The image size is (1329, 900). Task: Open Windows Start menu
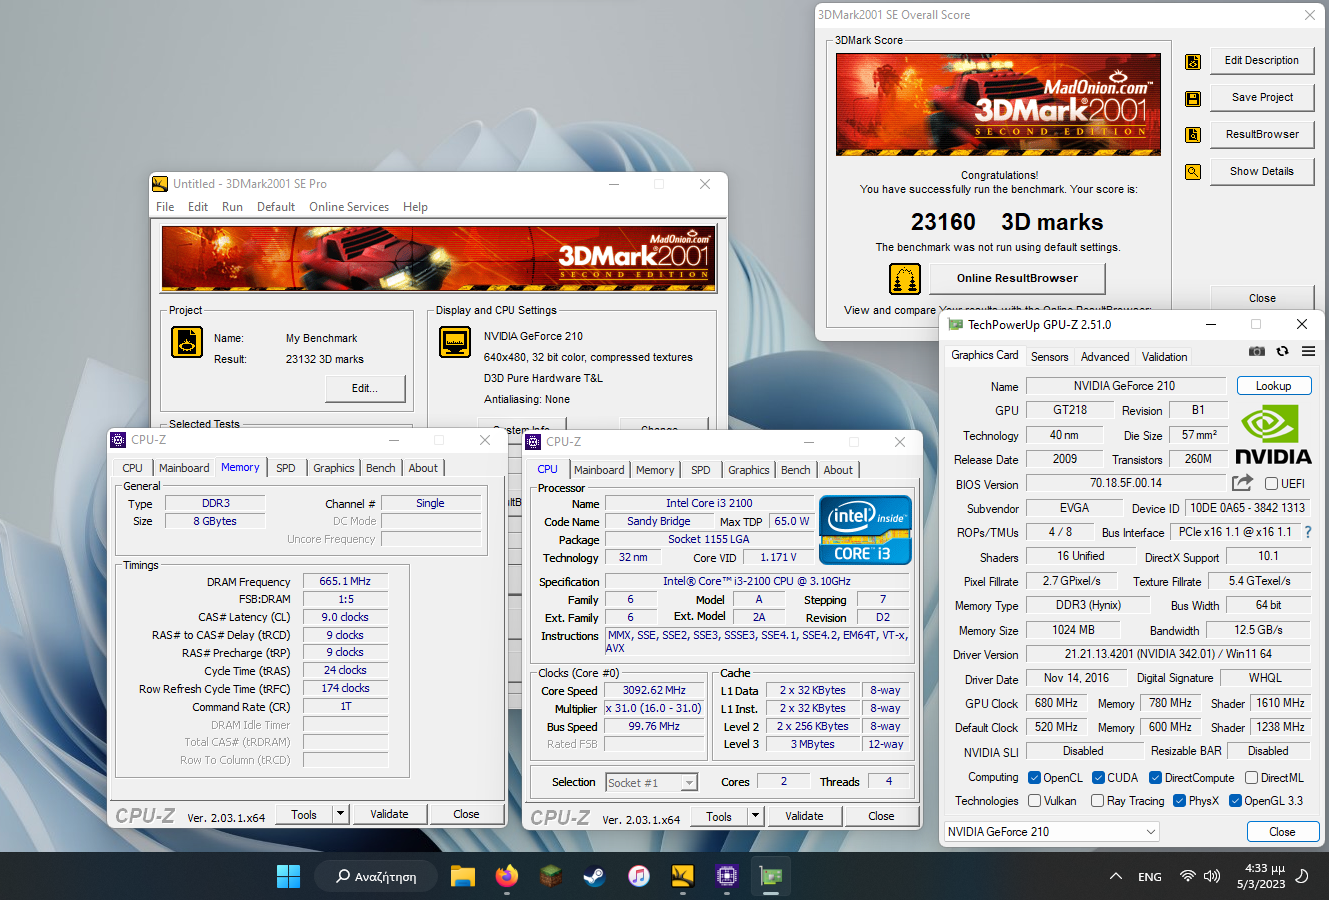coord(288,876)
